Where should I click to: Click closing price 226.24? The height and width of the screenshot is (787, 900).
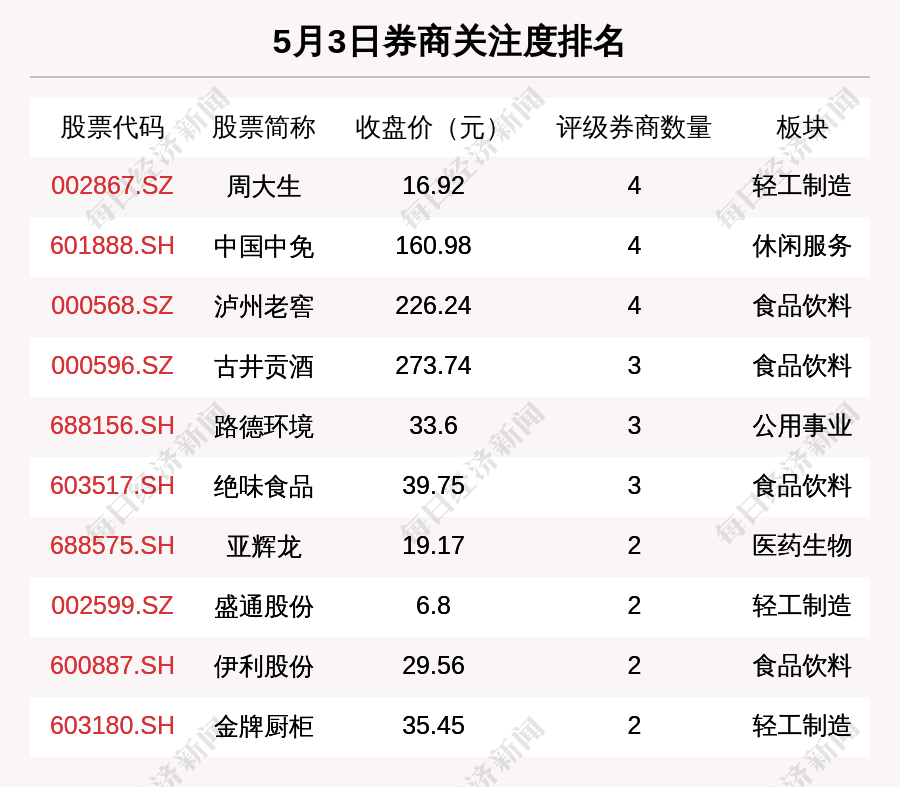433,305
